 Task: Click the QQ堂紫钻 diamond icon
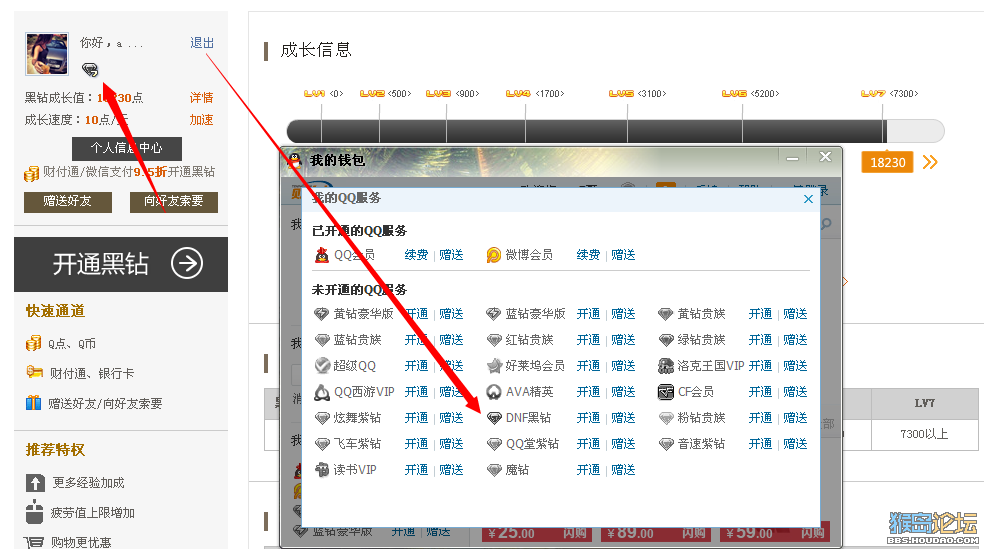tap(494, 444)
